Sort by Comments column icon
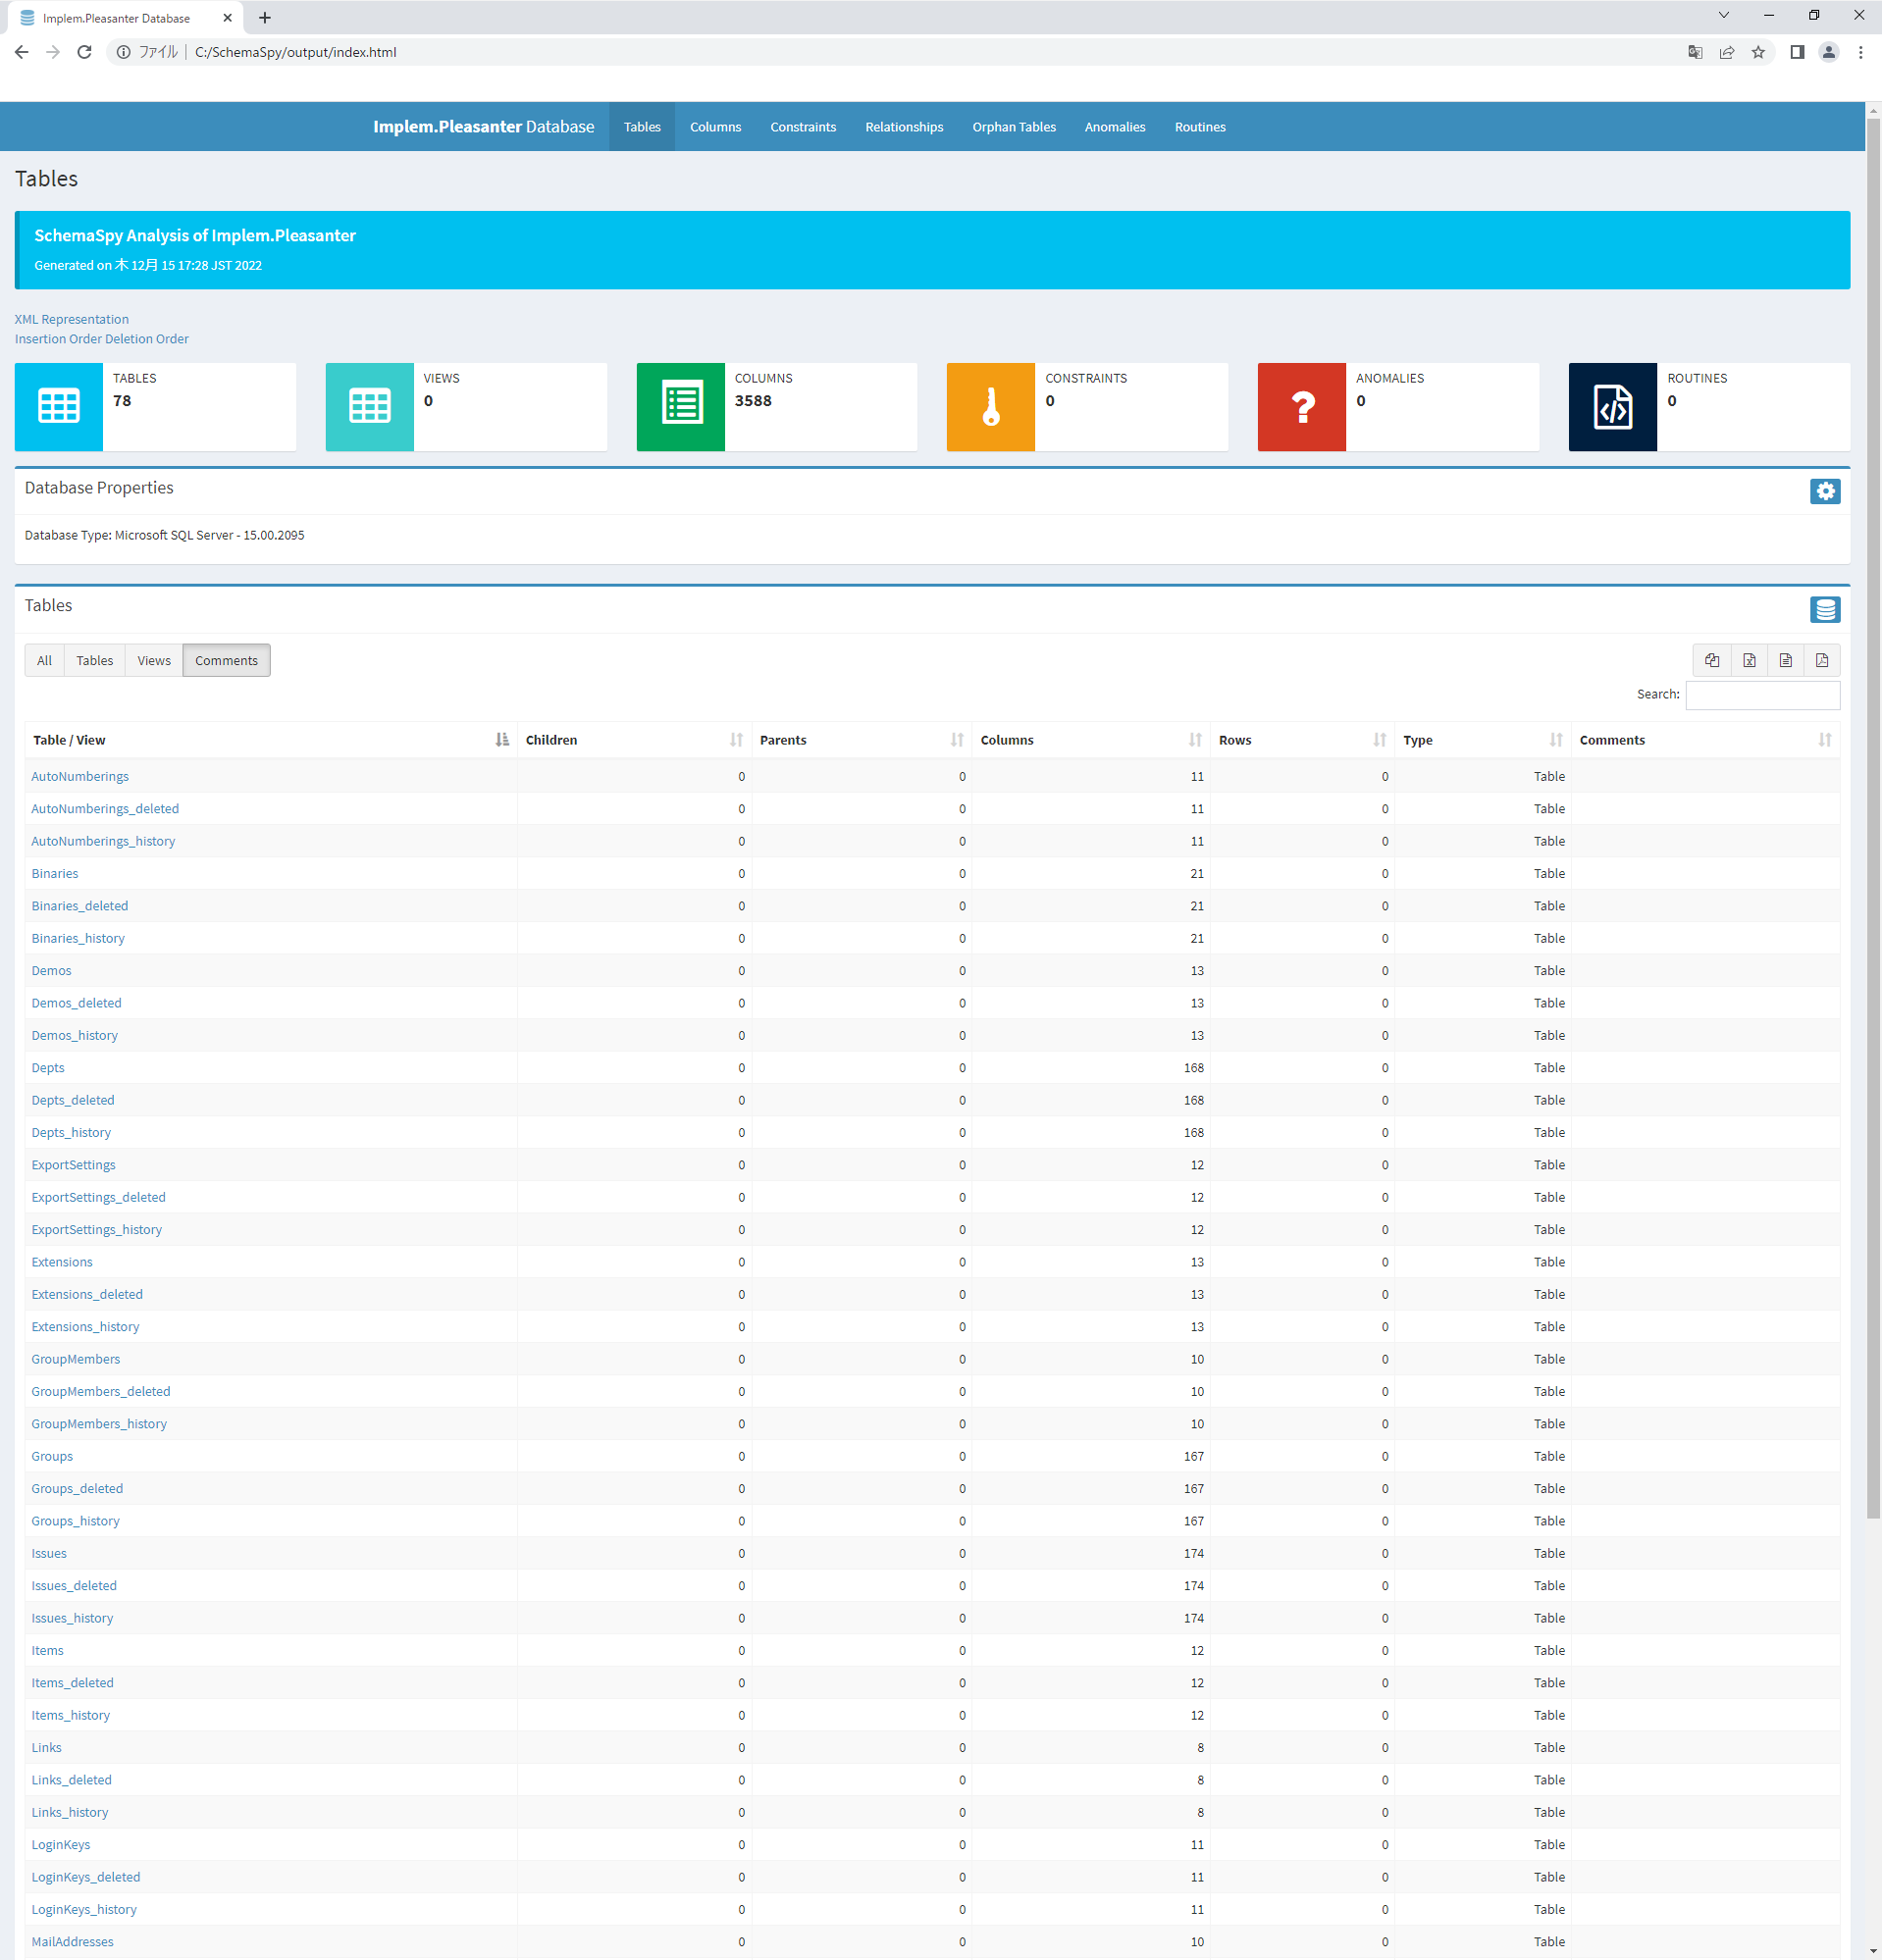 click(1825, 740)
